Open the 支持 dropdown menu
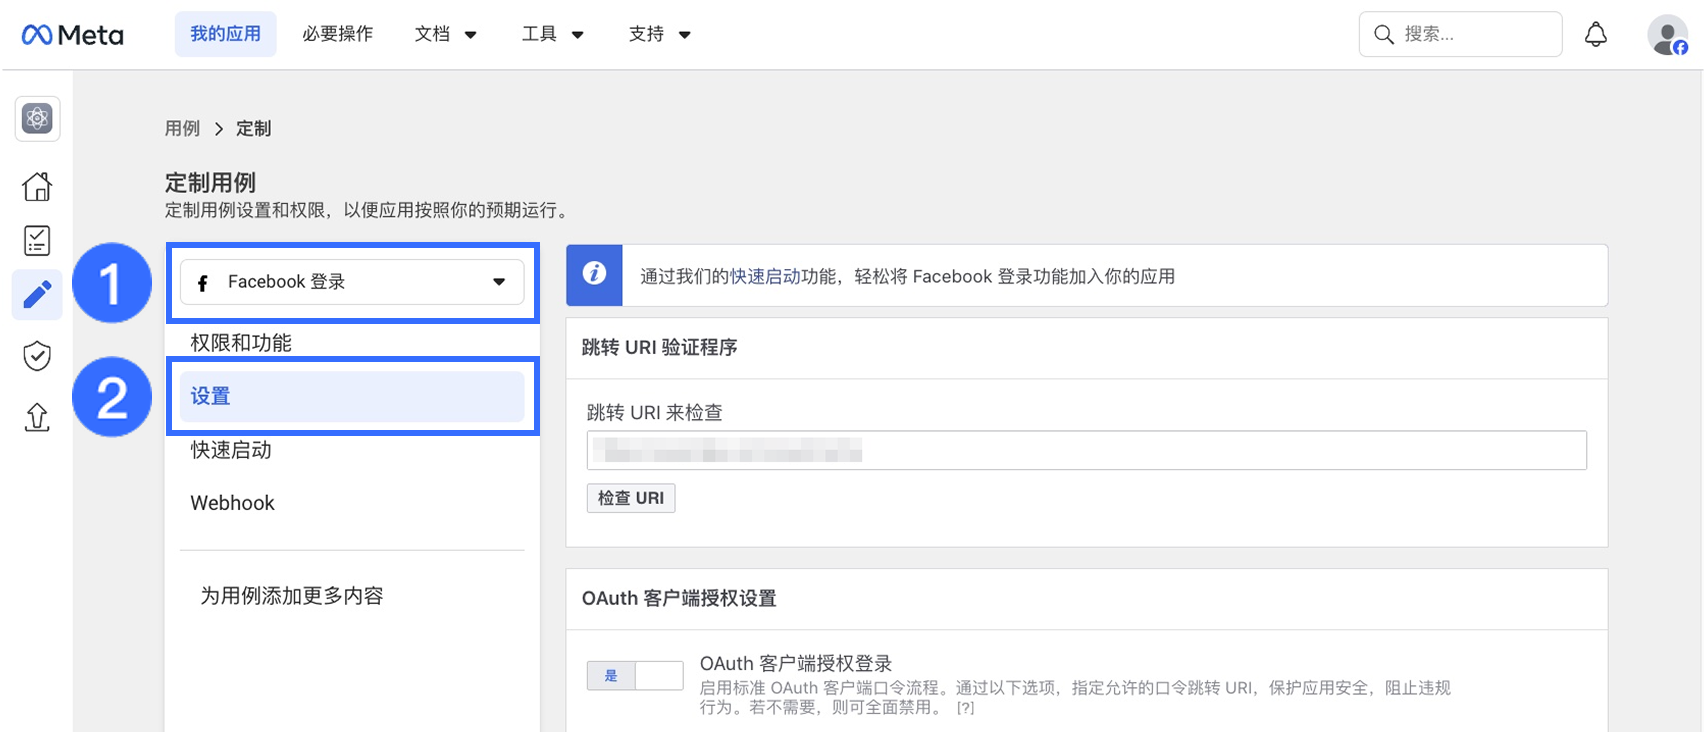1704x732 pixels. 660,35
